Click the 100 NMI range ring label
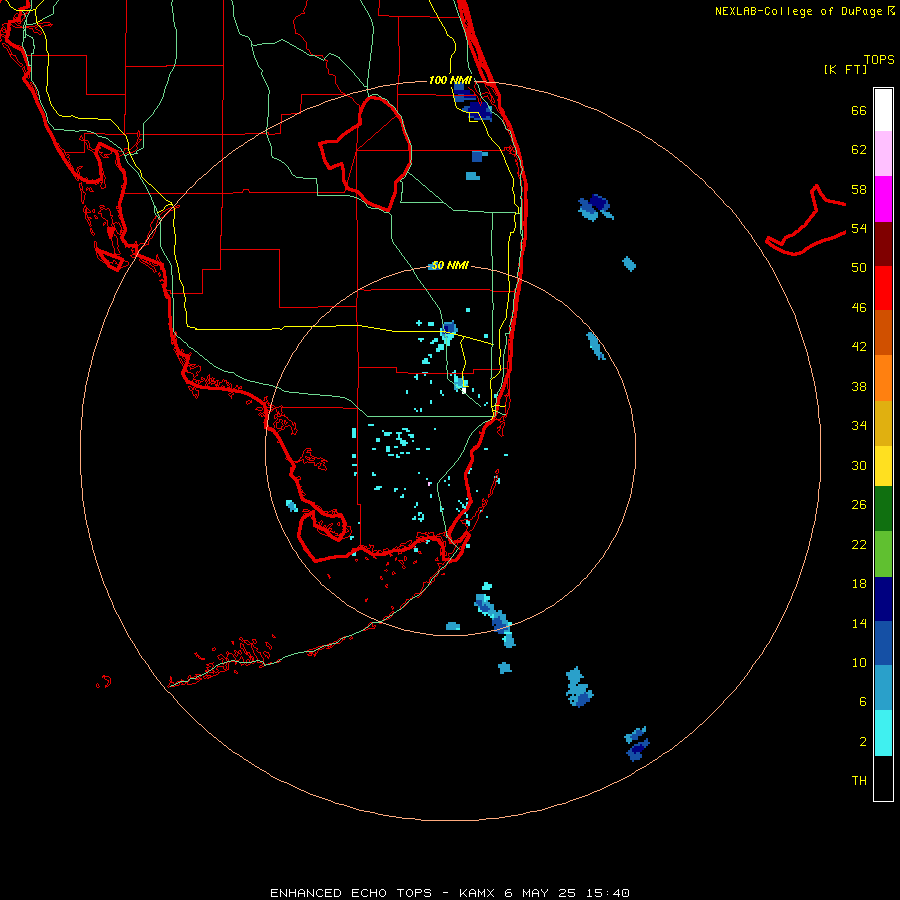The width and height of the screenshot is (900, 900). tap(450, 80)
